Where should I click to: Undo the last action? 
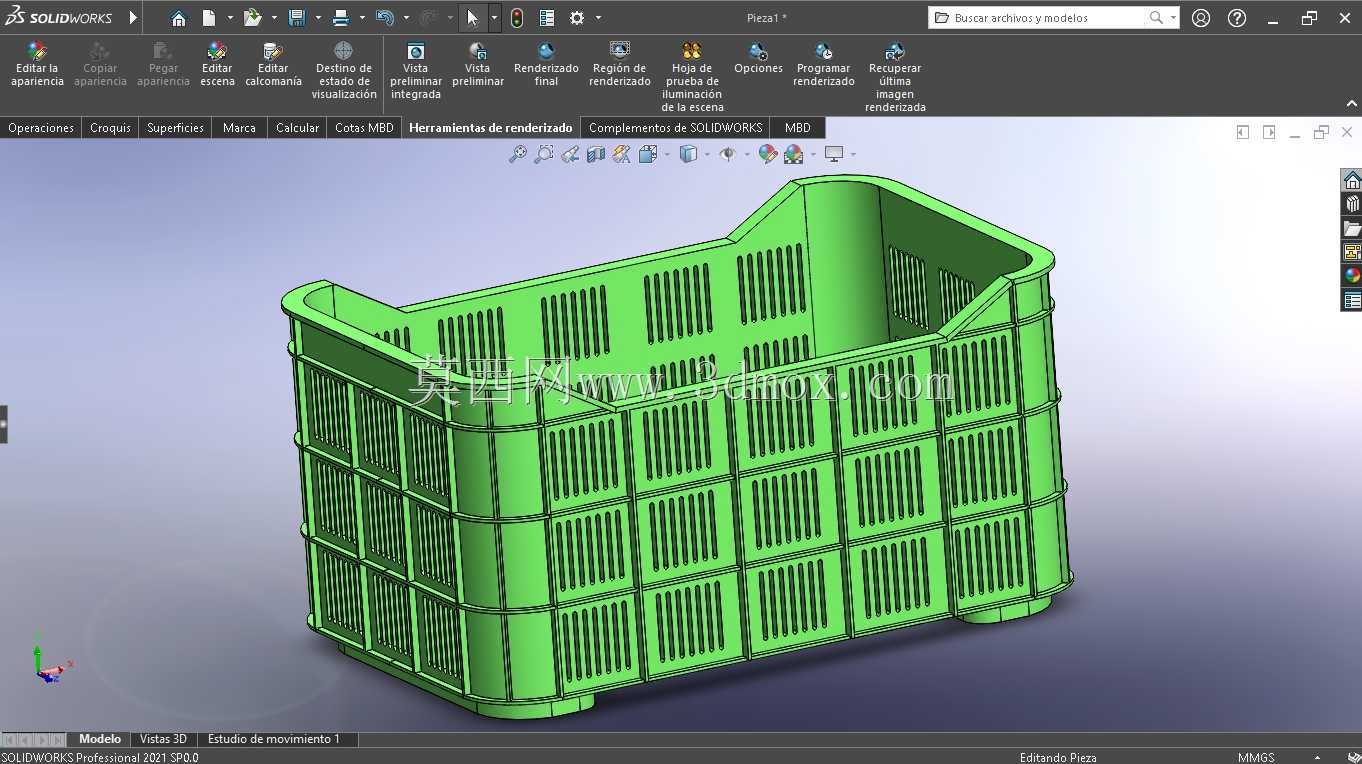pyautogui.click(x=385, y=18)
